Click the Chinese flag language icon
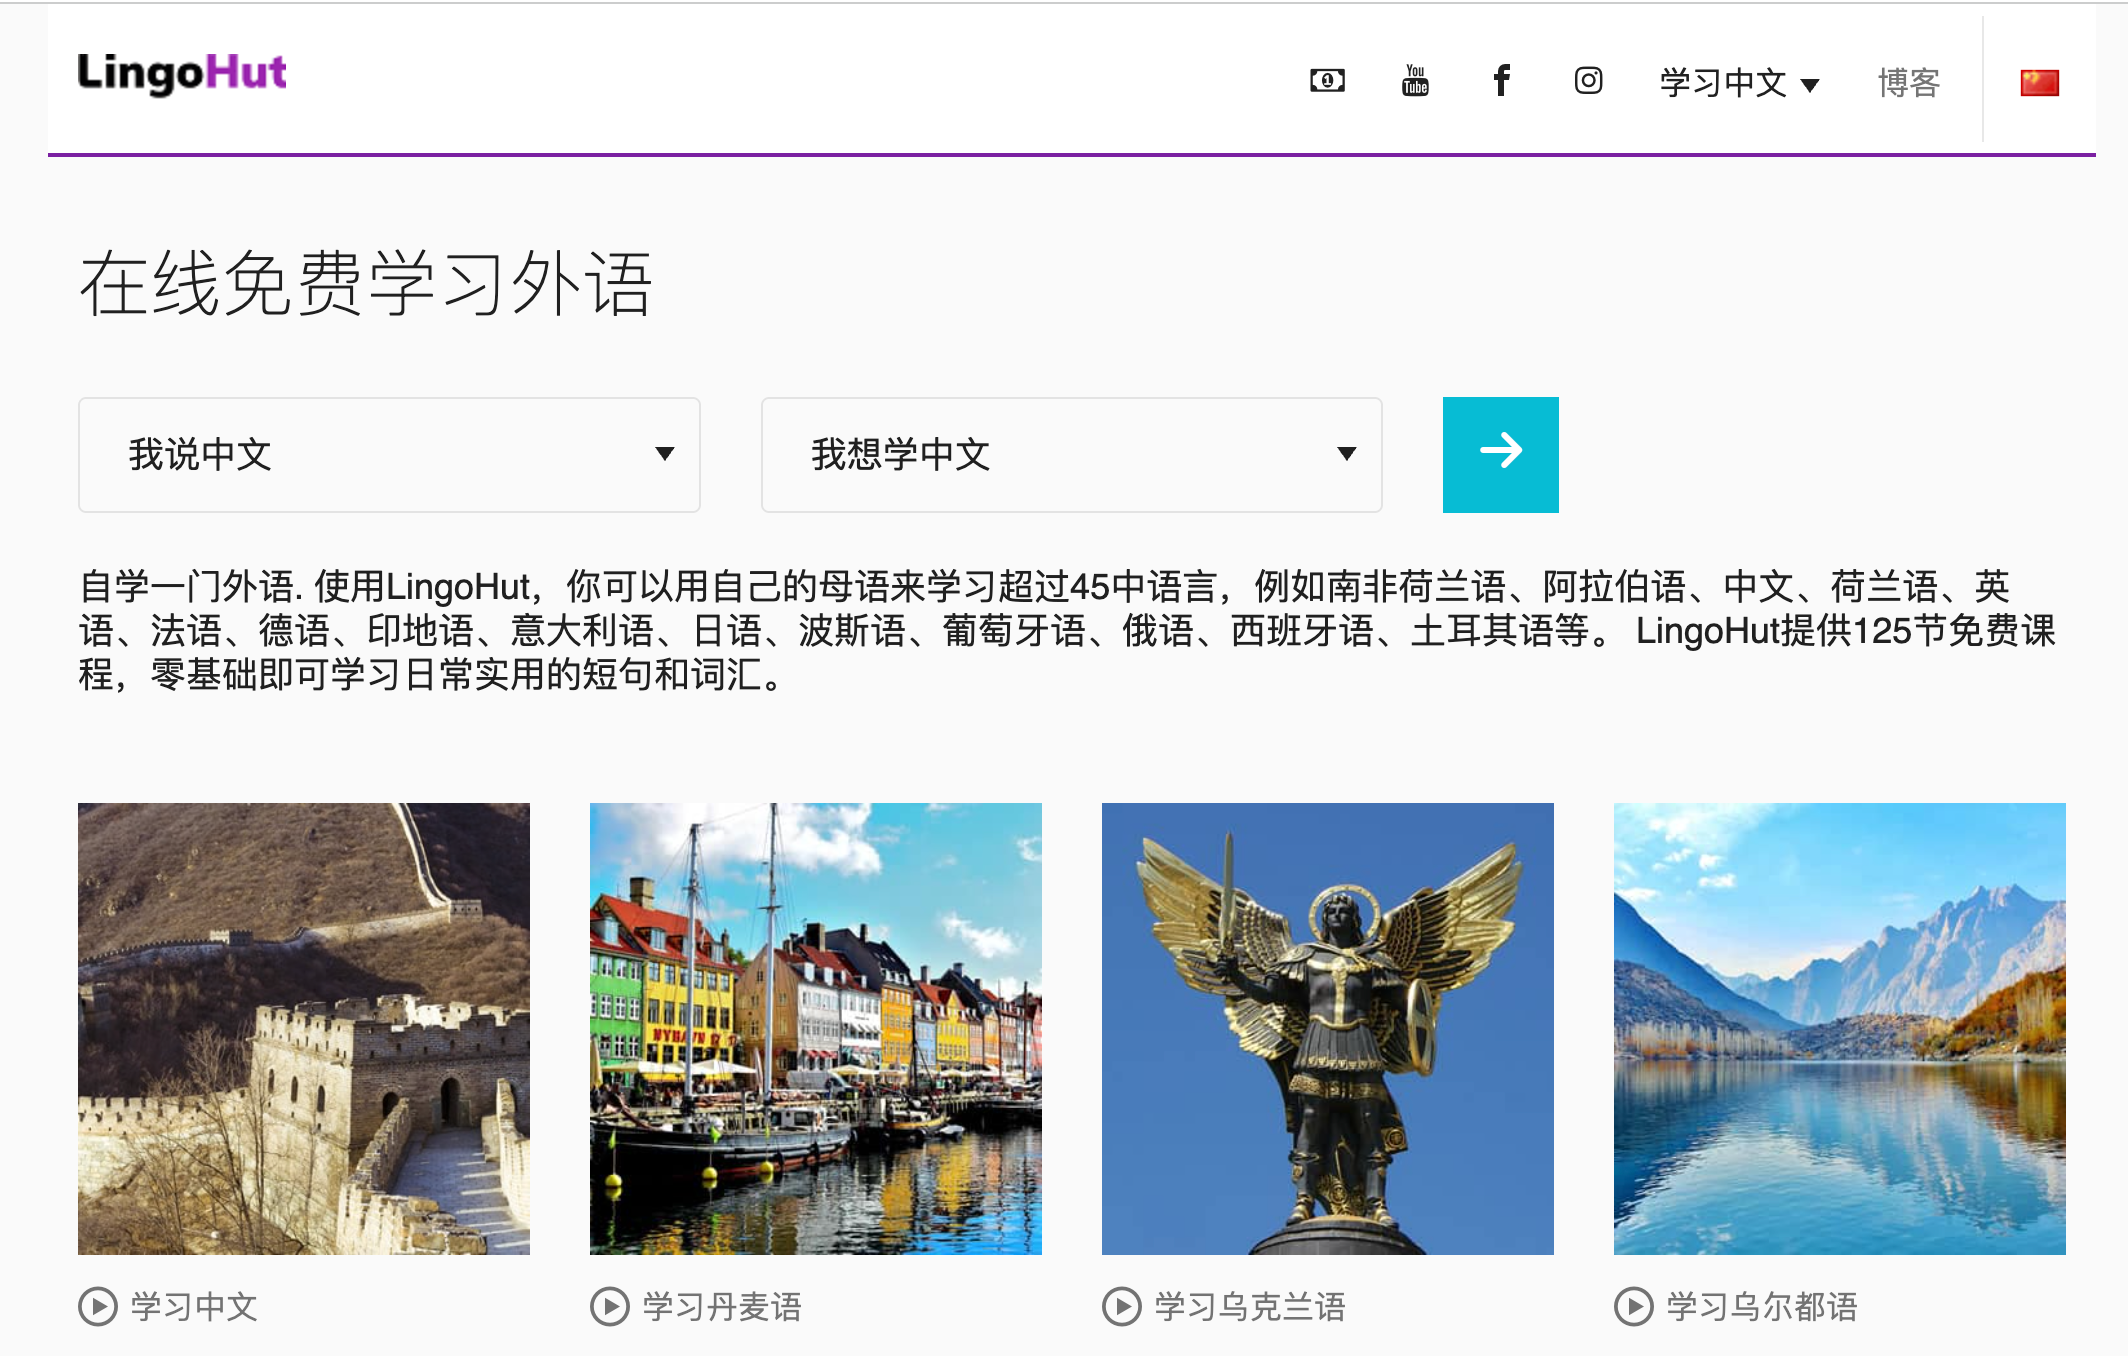This screenshot has height=1356, width=2128. 2039,83
